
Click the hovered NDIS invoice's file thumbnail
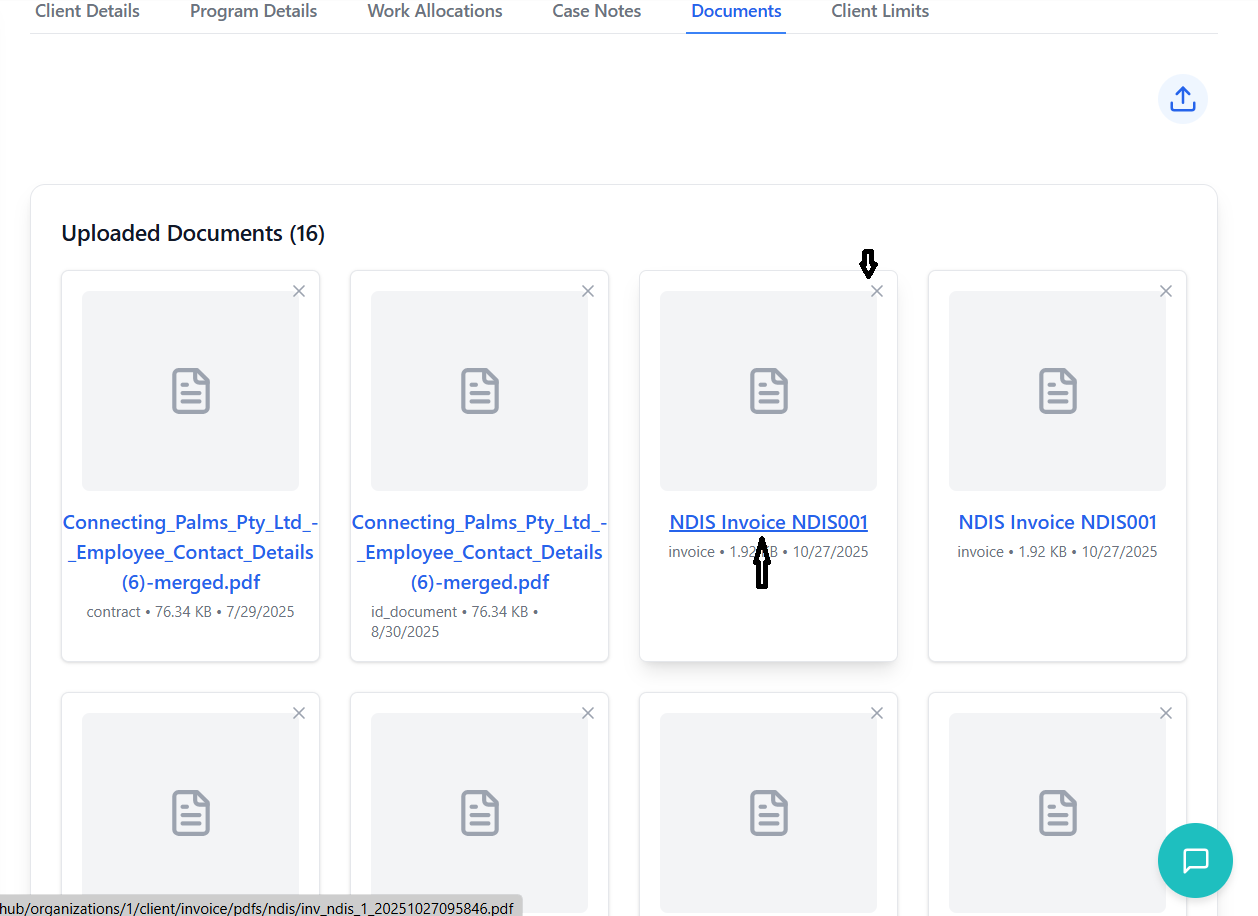click(768, 391)
